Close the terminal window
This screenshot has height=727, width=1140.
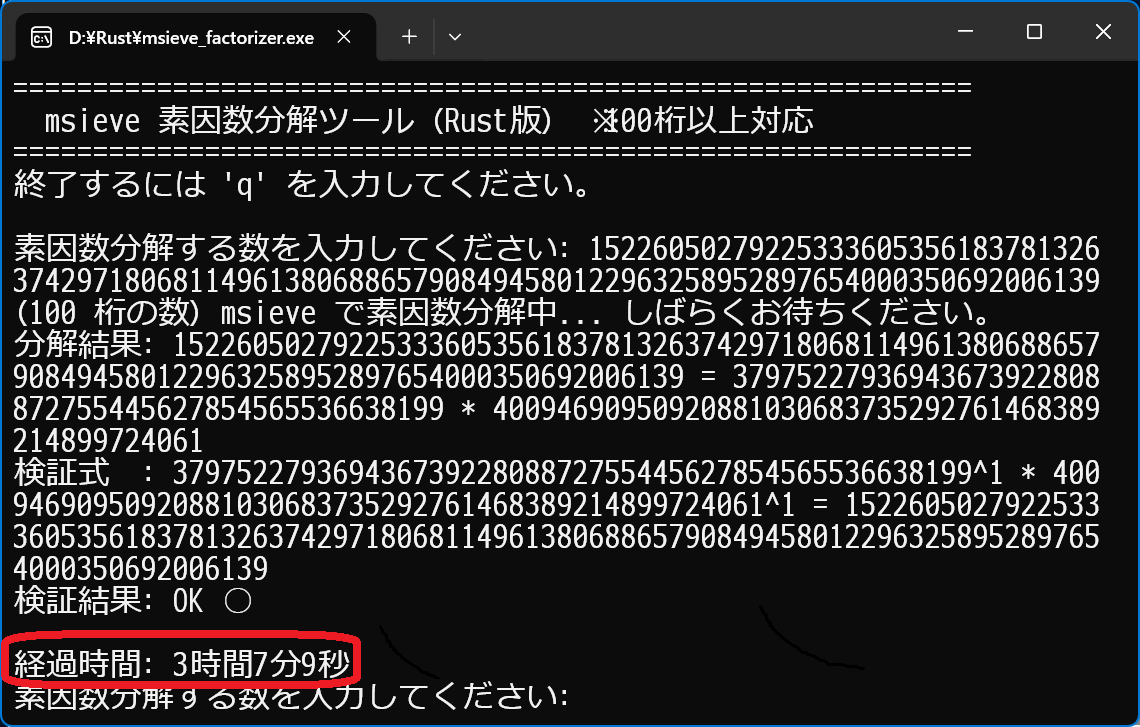tap(1103, 33)
